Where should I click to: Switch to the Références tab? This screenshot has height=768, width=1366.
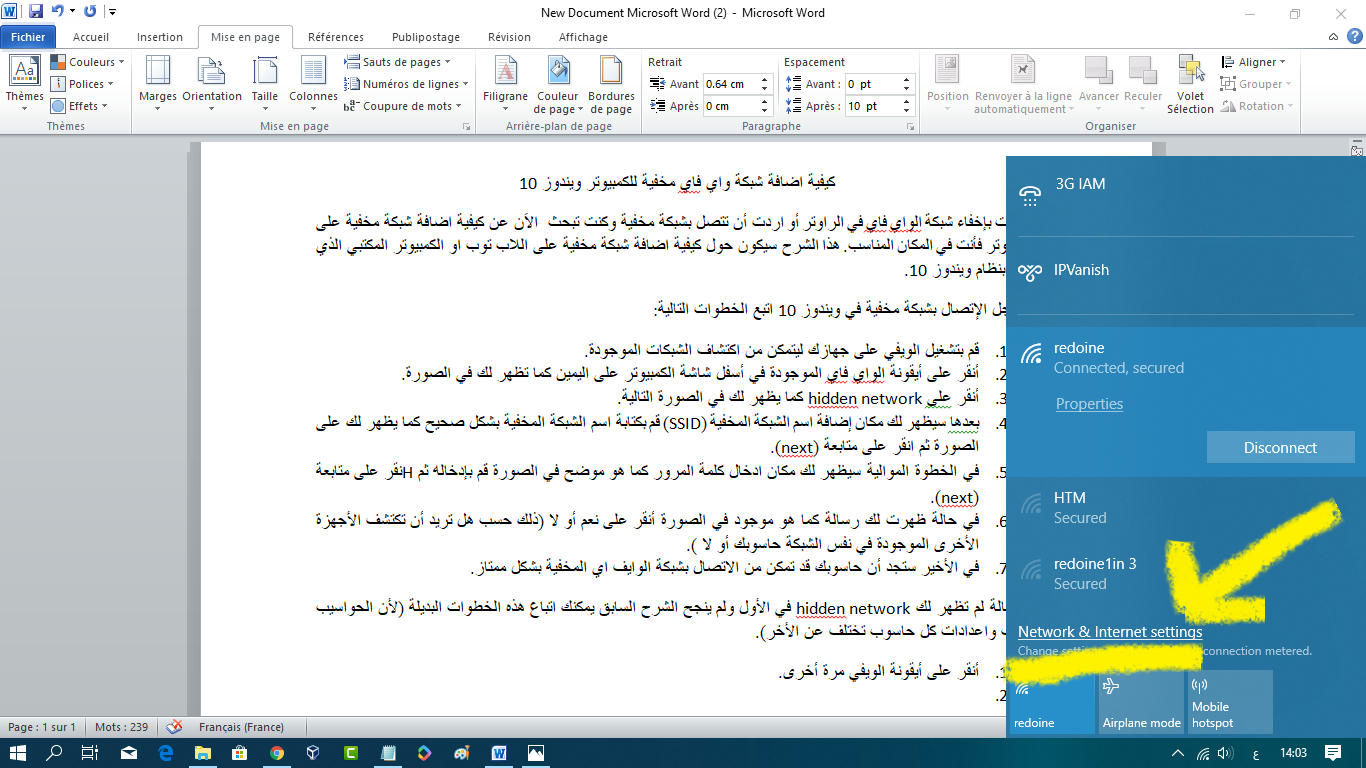point(336,37)
